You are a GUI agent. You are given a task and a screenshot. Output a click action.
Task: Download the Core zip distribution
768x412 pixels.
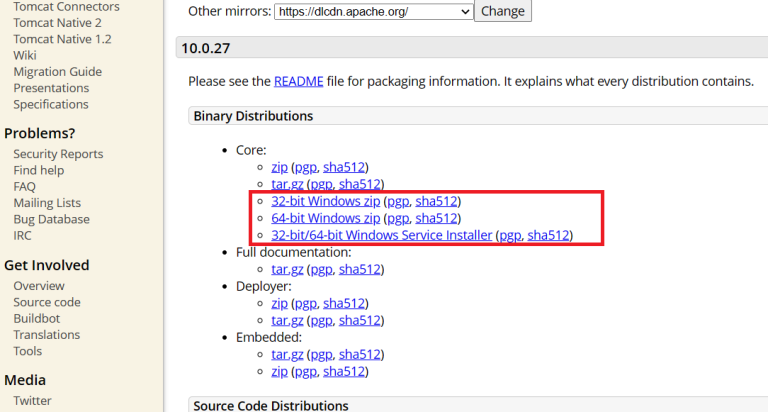(279, 167)
